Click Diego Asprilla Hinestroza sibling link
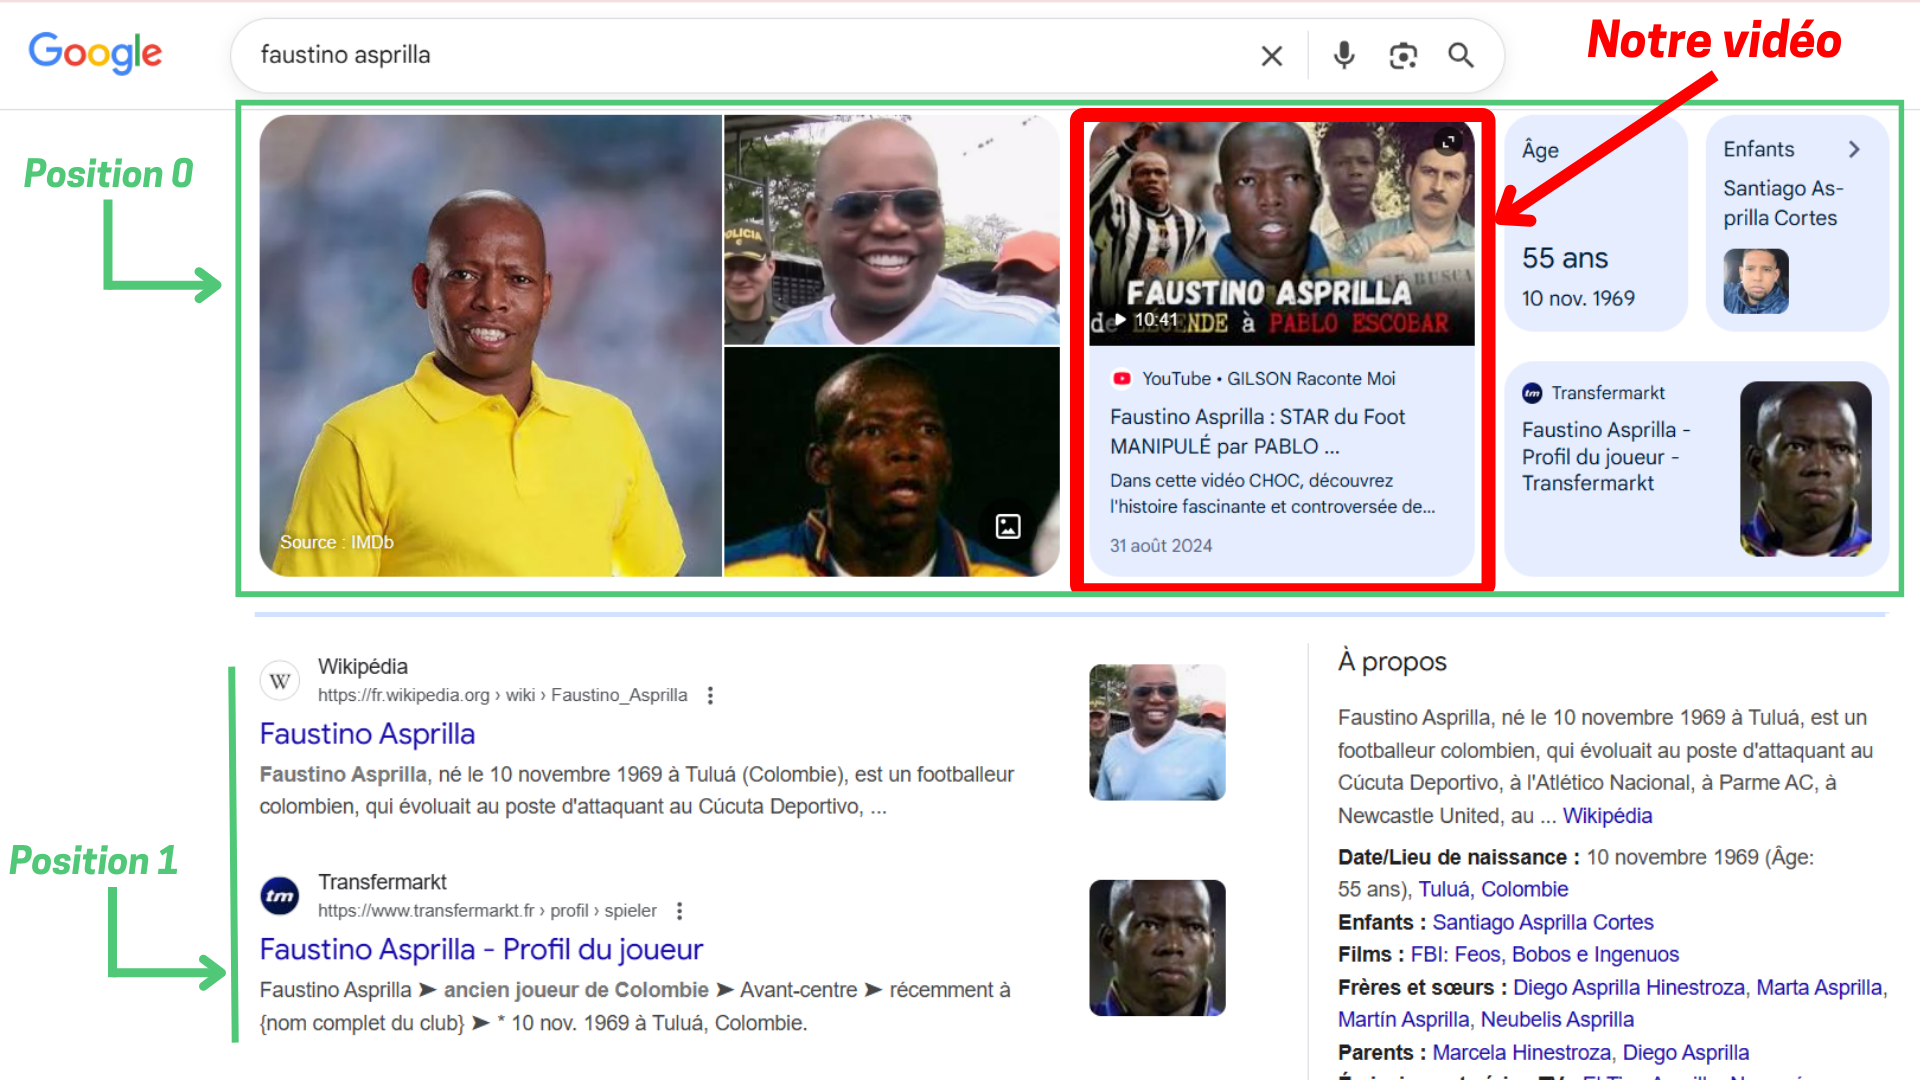This screenshot has height=1080, width=1920. click(x=1628, y=987)
